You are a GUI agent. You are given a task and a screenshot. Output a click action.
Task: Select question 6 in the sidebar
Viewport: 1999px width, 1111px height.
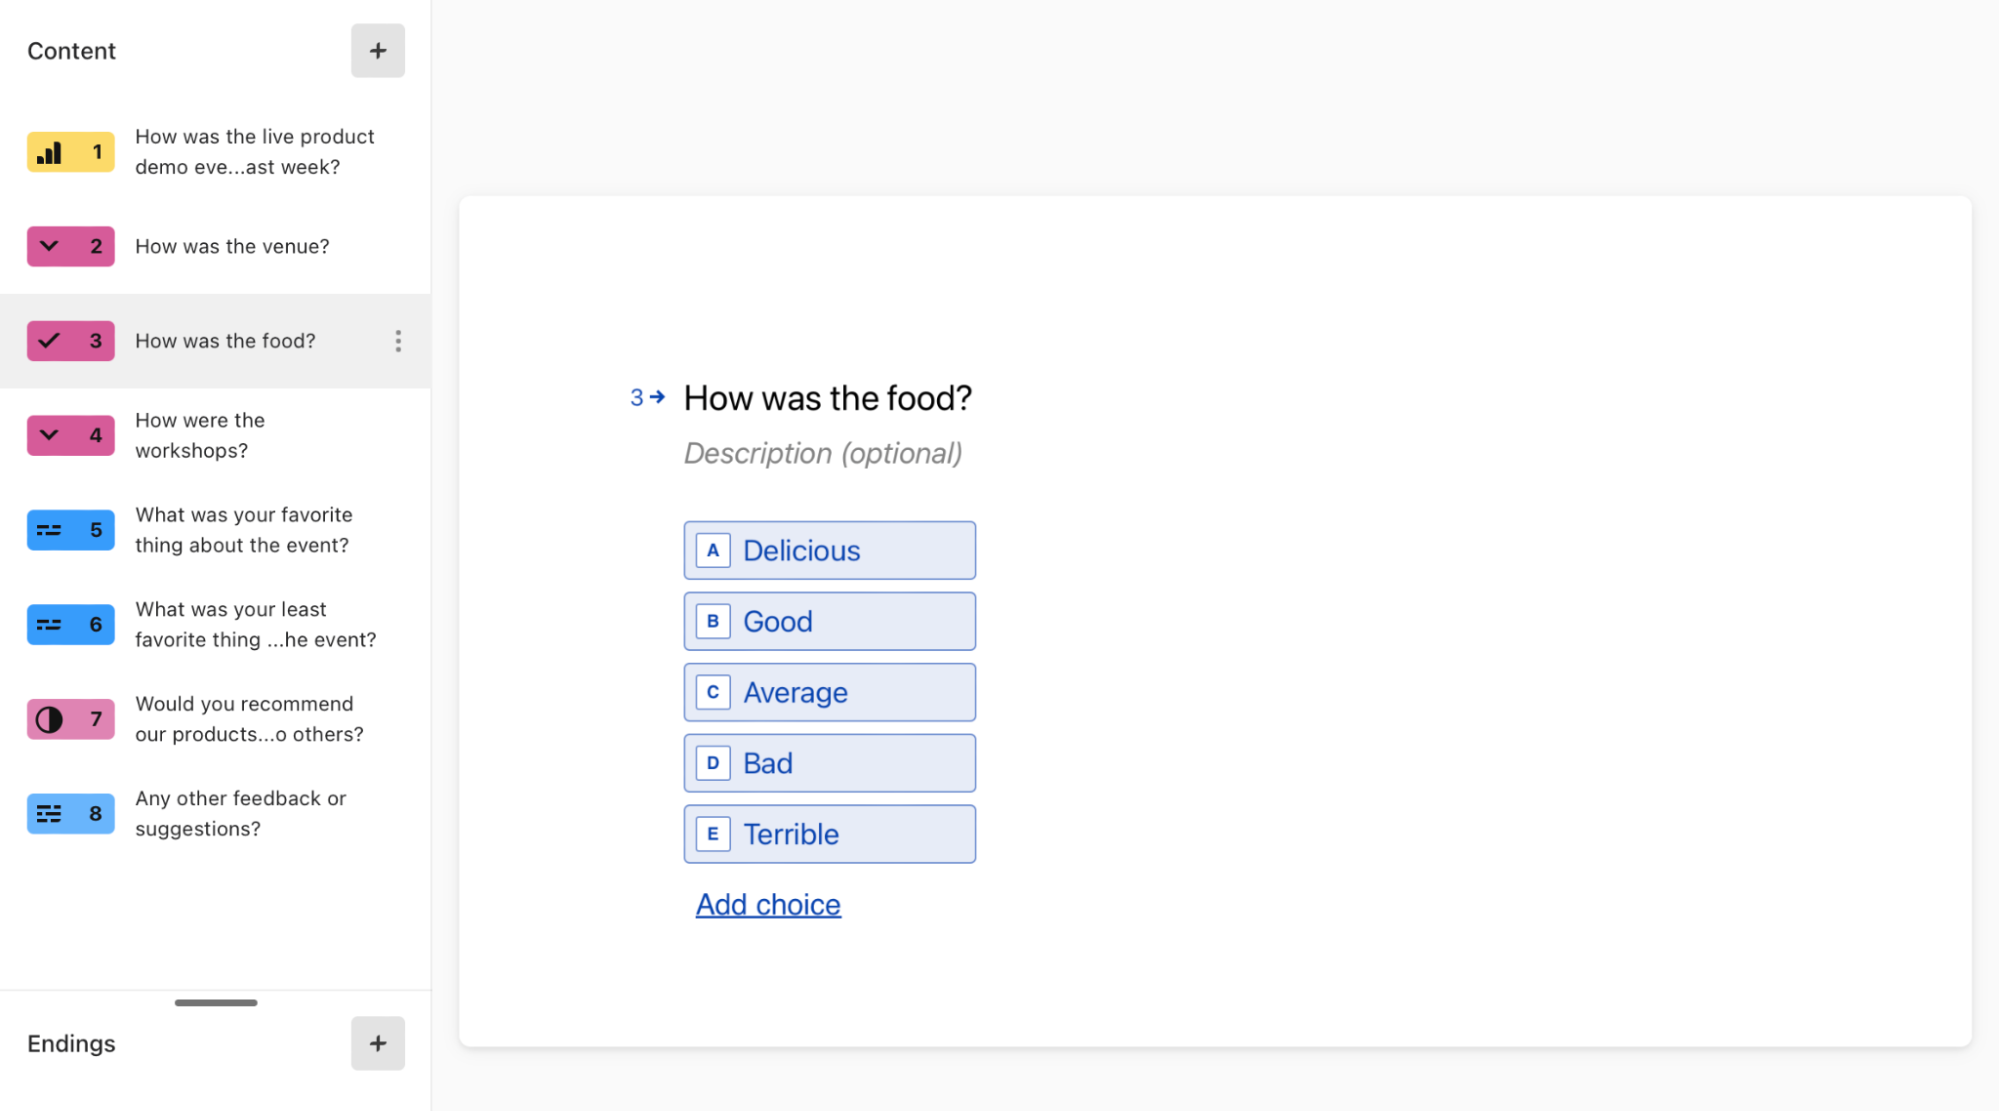click(215, 624)
